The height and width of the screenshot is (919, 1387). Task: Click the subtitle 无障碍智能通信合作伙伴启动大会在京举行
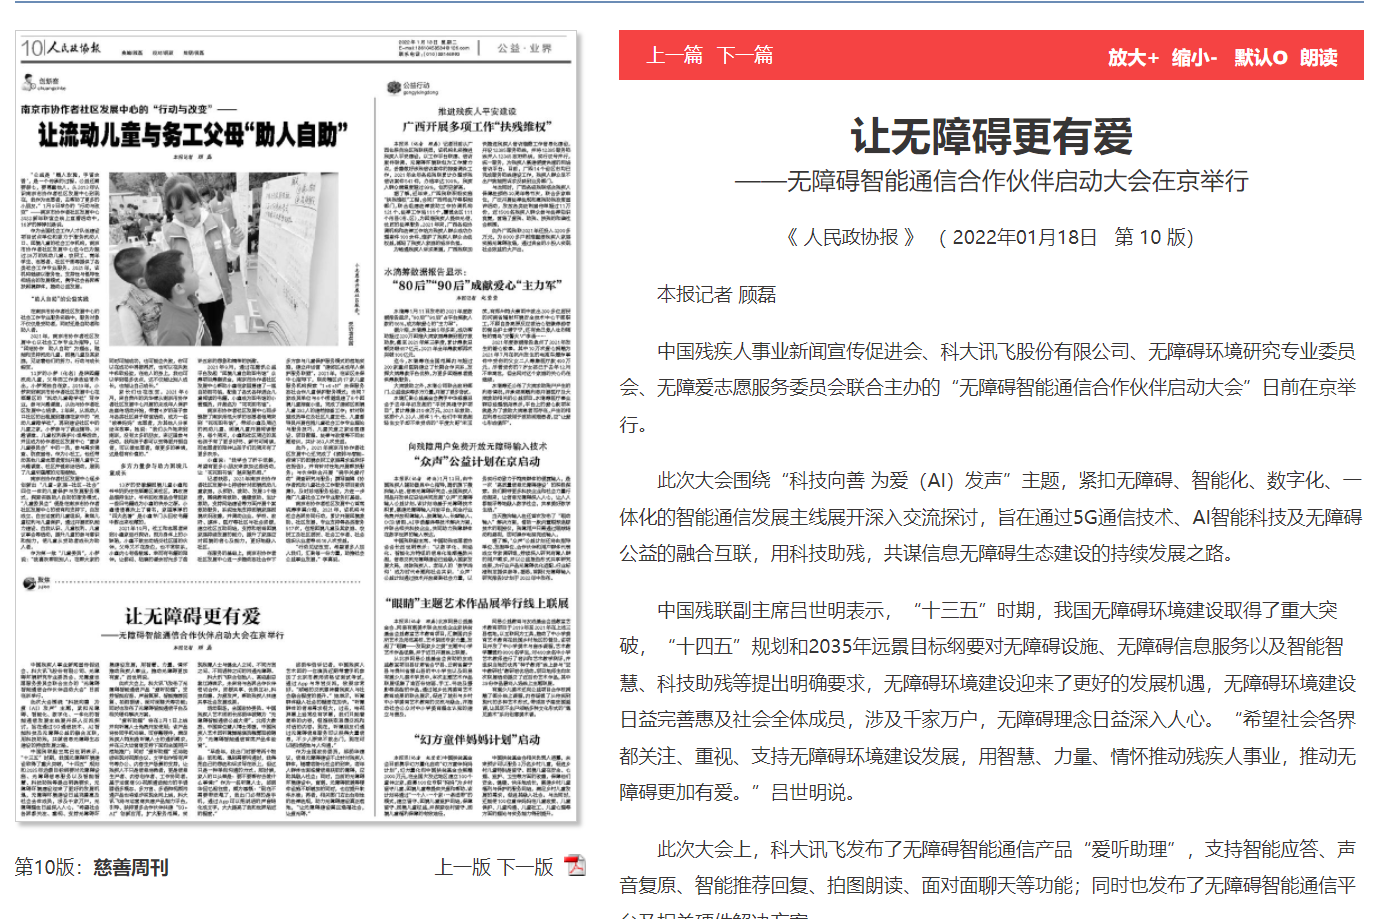coord(1017,181)
